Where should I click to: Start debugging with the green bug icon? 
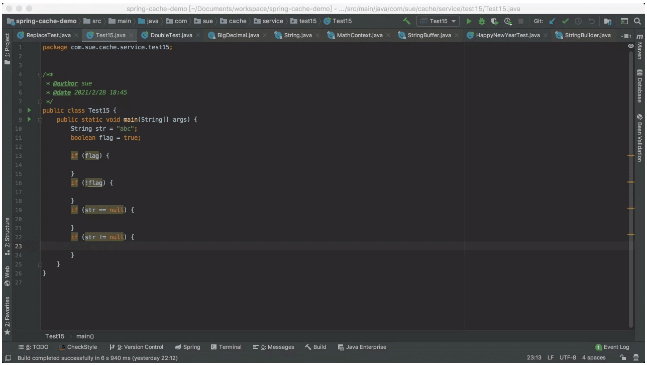click(x=482, y=21)
